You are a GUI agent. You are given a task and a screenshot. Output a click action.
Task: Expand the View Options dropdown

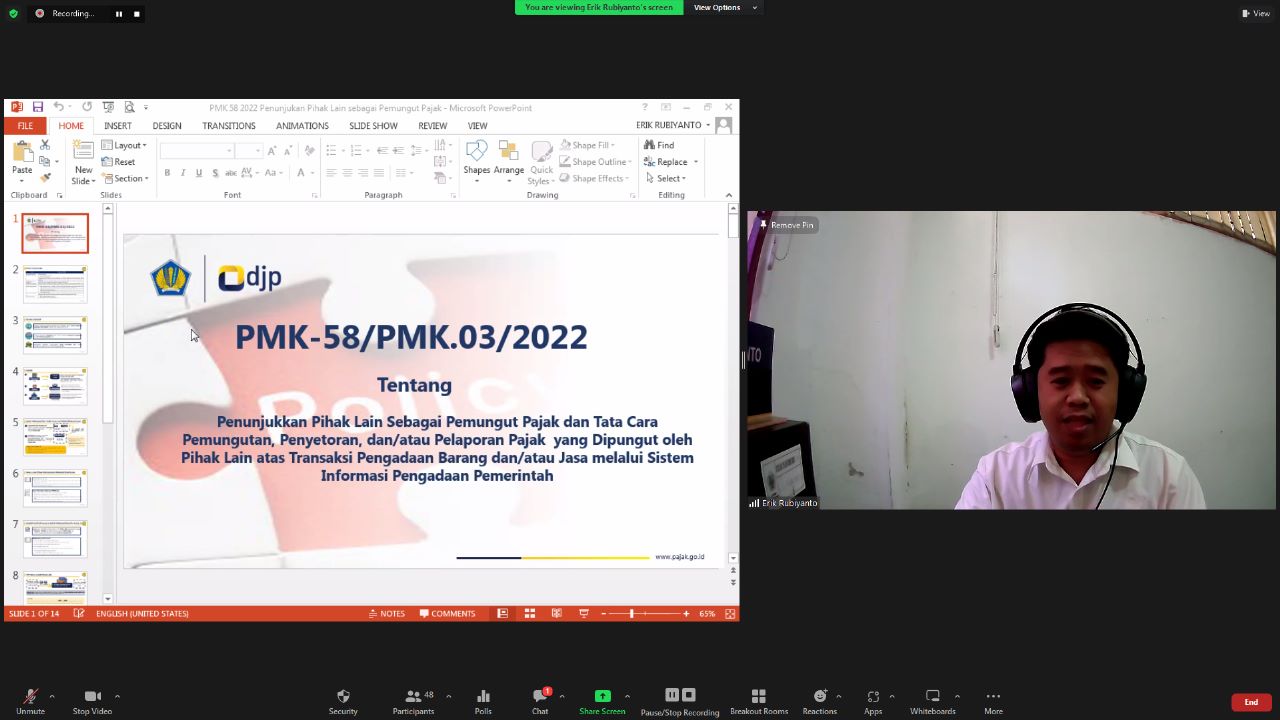[x=725, y=8]
